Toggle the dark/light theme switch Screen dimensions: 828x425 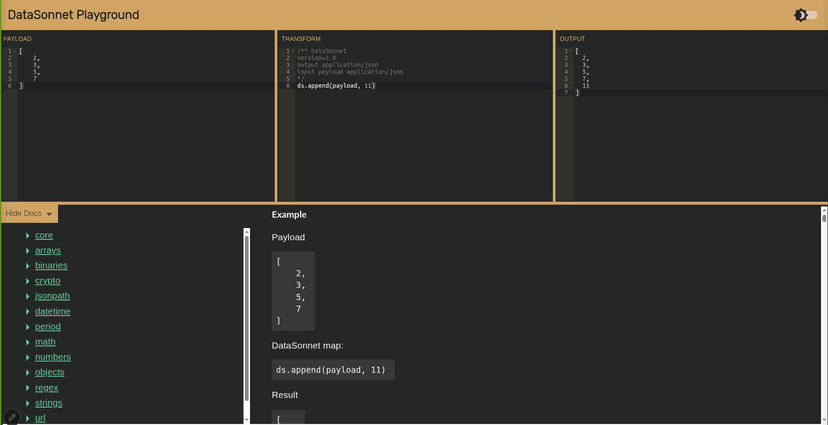[x=805, y=15]
